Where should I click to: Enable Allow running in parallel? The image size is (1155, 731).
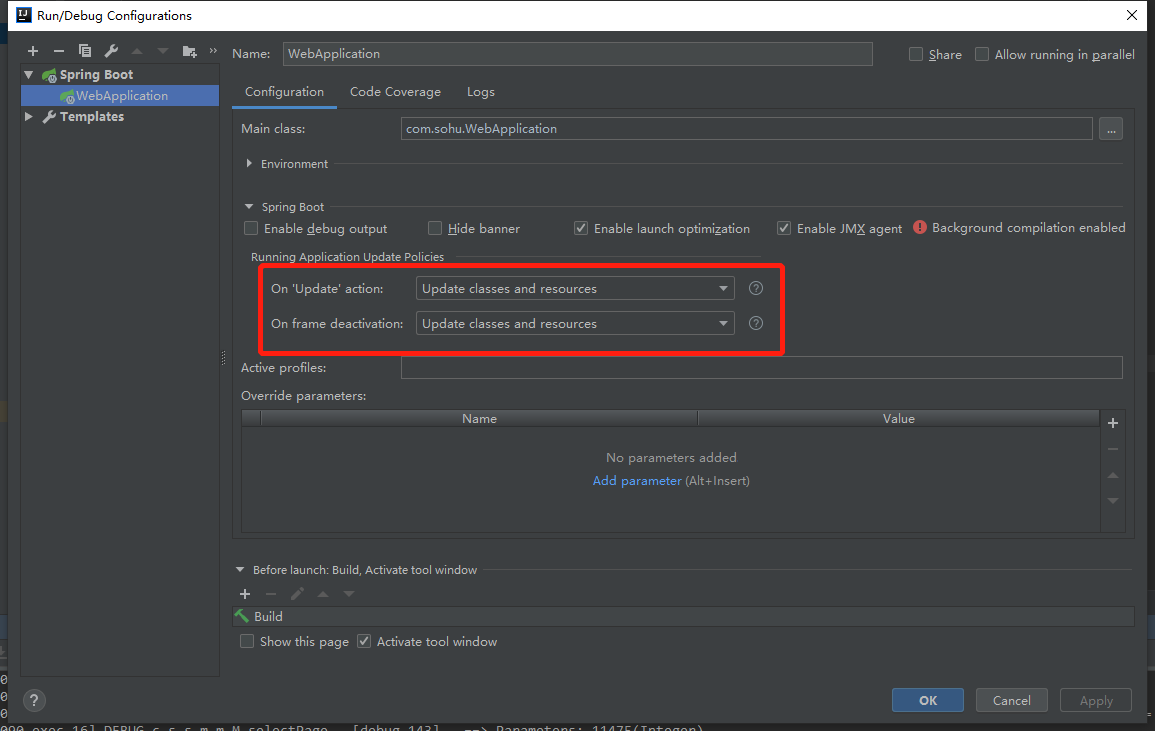pos(982,54)
